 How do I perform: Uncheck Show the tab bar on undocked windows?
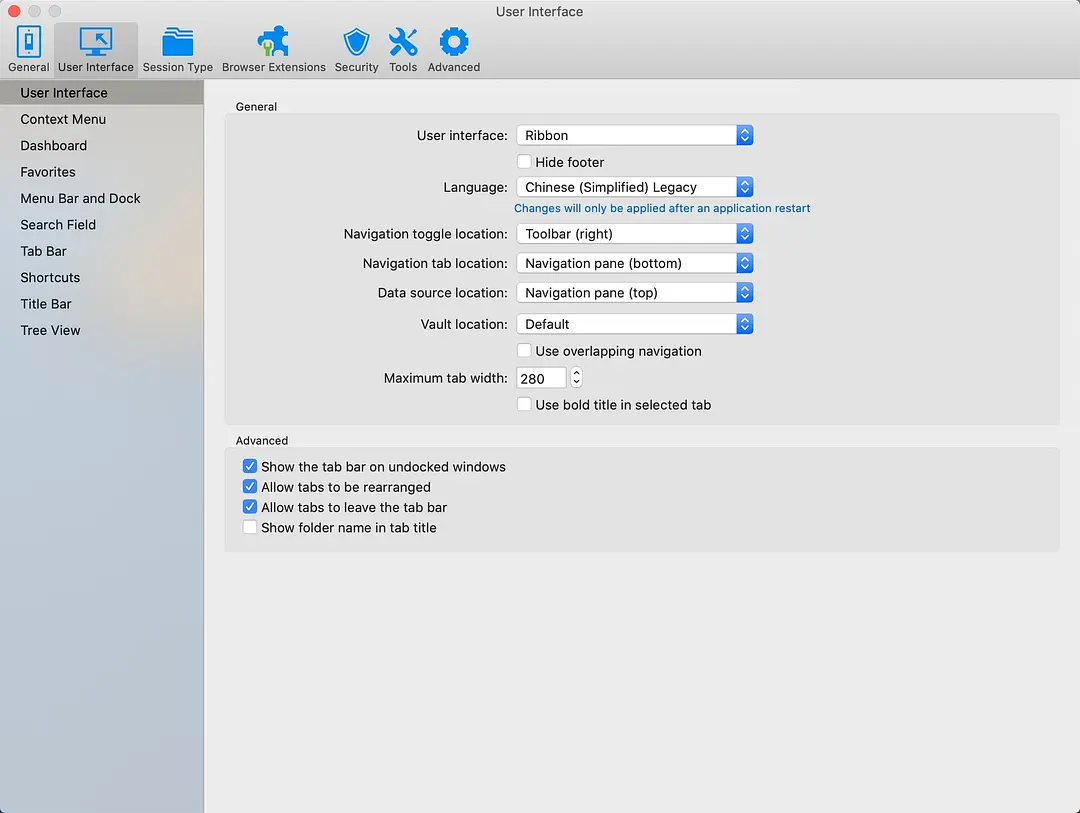250,466
